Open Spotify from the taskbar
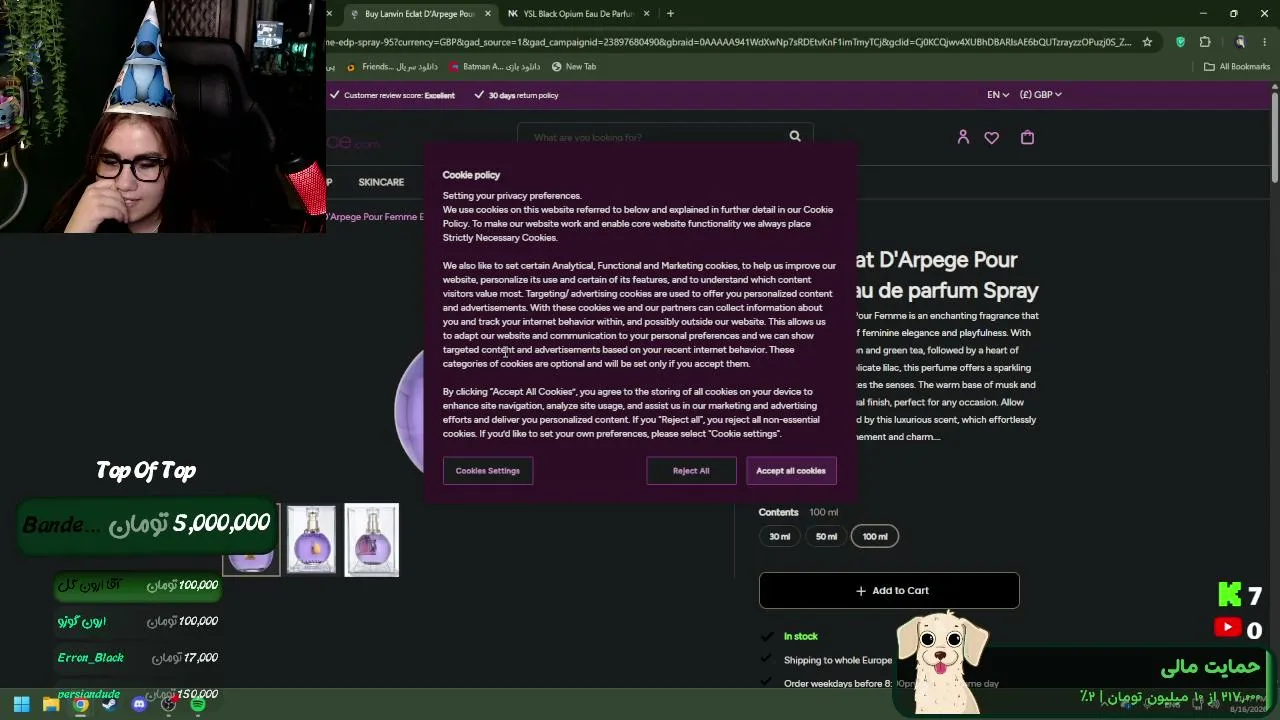 coord(198,705)
